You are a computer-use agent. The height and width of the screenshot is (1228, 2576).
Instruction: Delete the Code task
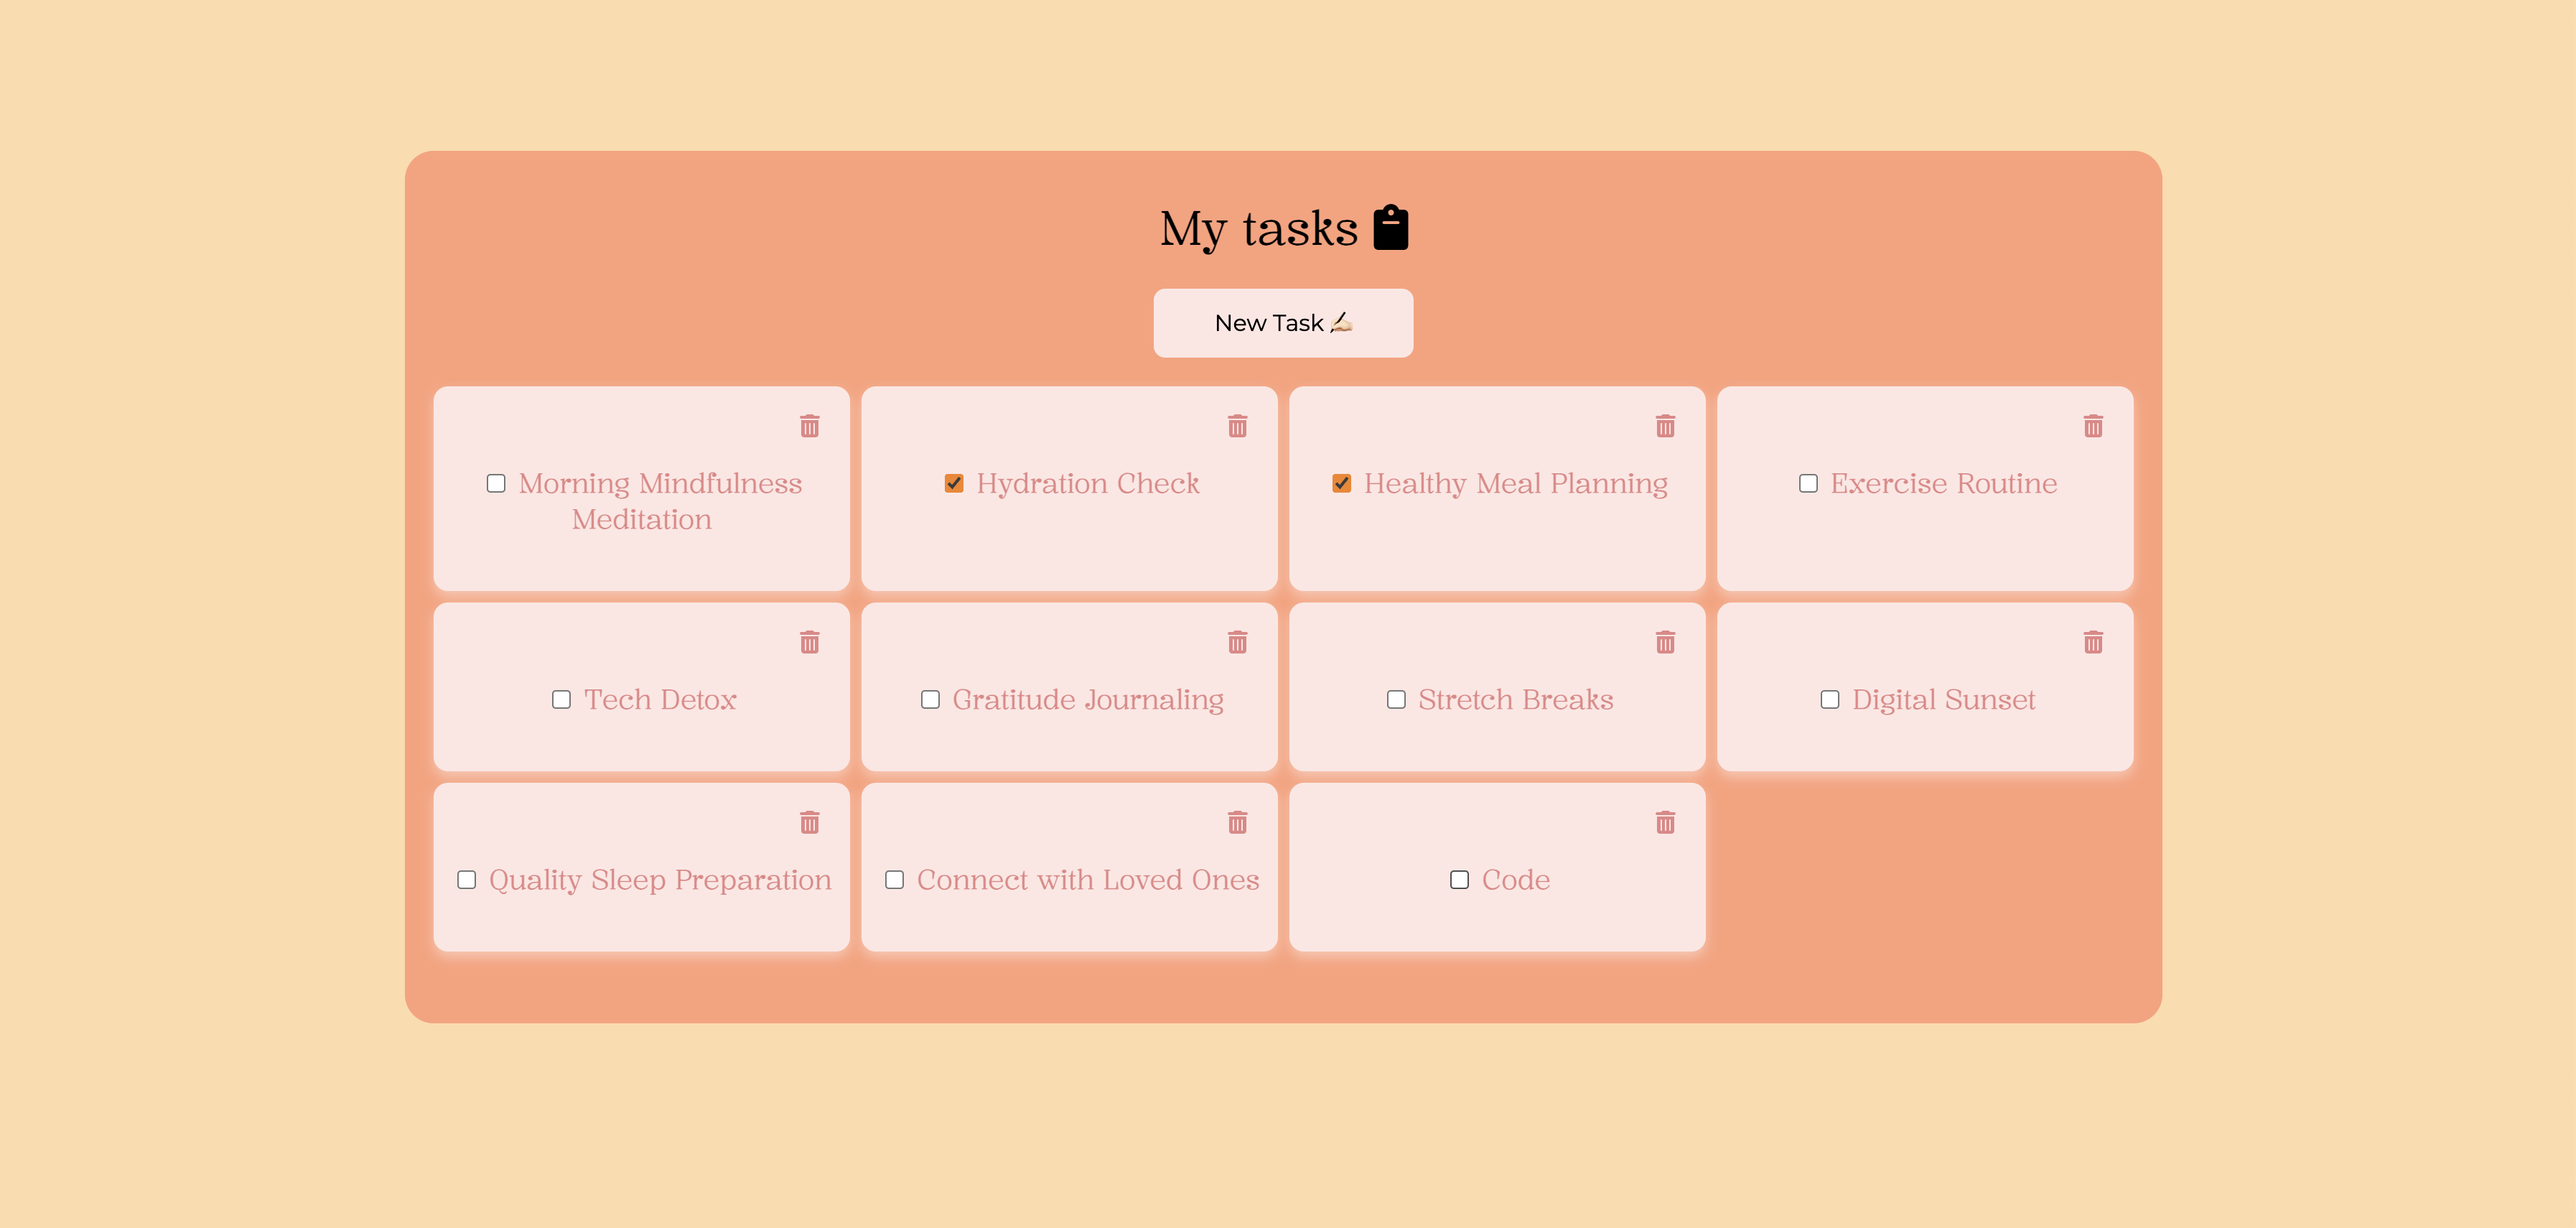tap(1665, 822)
